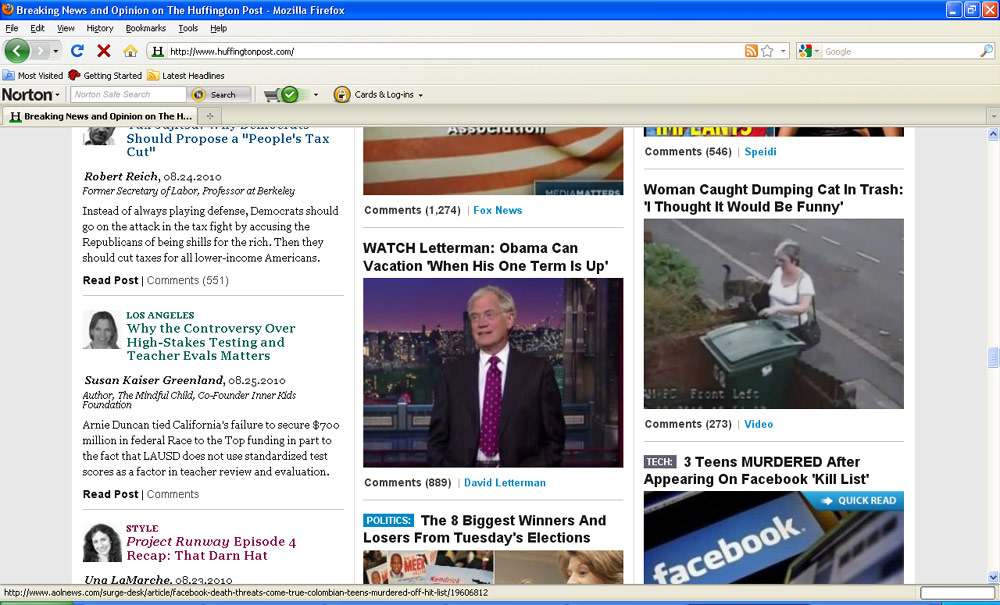This screenshot has height=605, width=1000.
Task: Open the Getting Started bookmark
Action: (105, 75)
